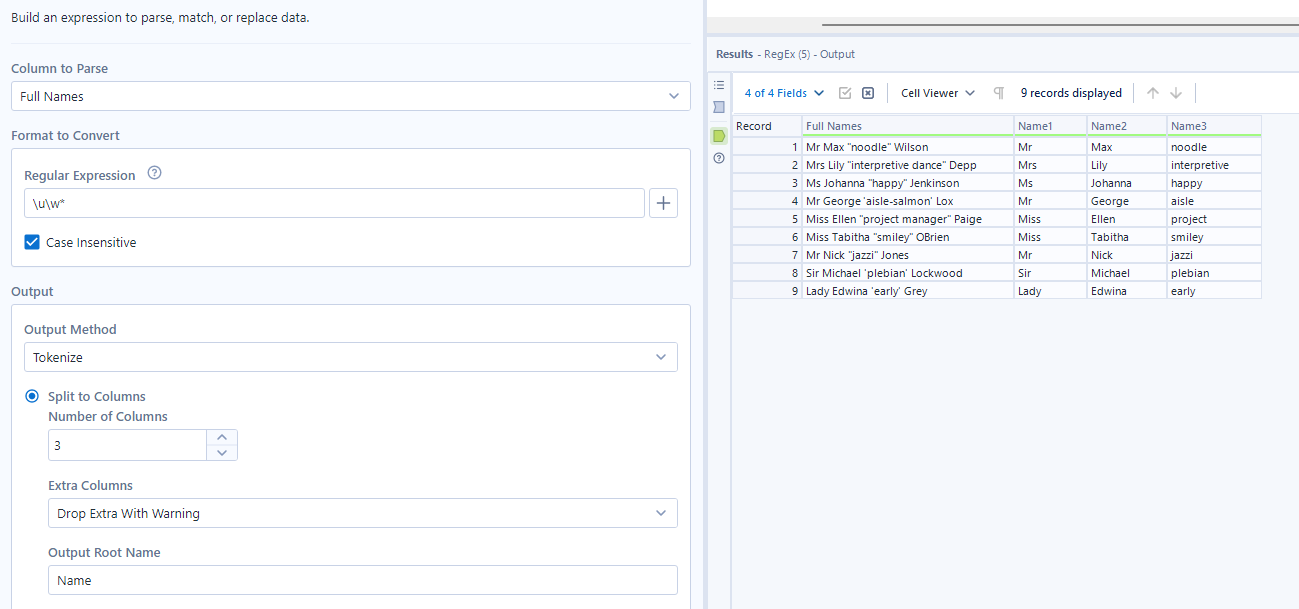Decrease Number of Columns with down stepper
1299x609 pixels.
tap(222, 453)
